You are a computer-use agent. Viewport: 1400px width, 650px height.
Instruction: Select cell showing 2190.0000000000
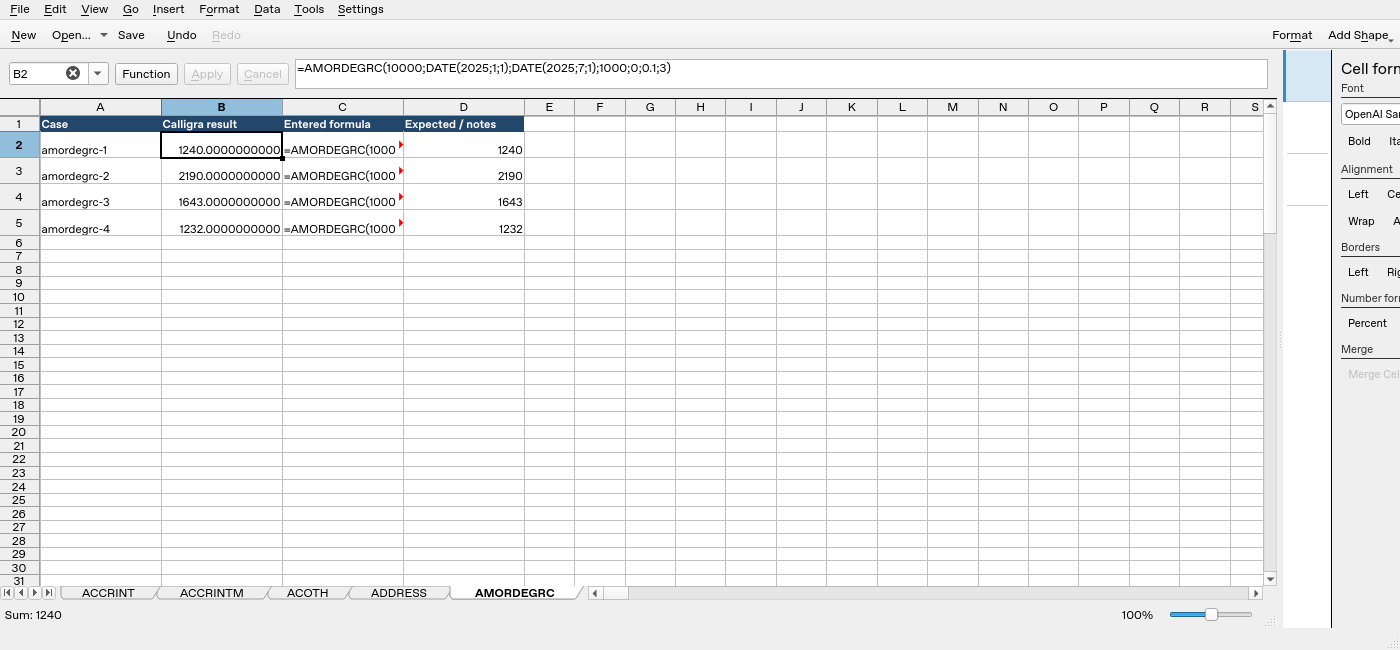[222, 171]
